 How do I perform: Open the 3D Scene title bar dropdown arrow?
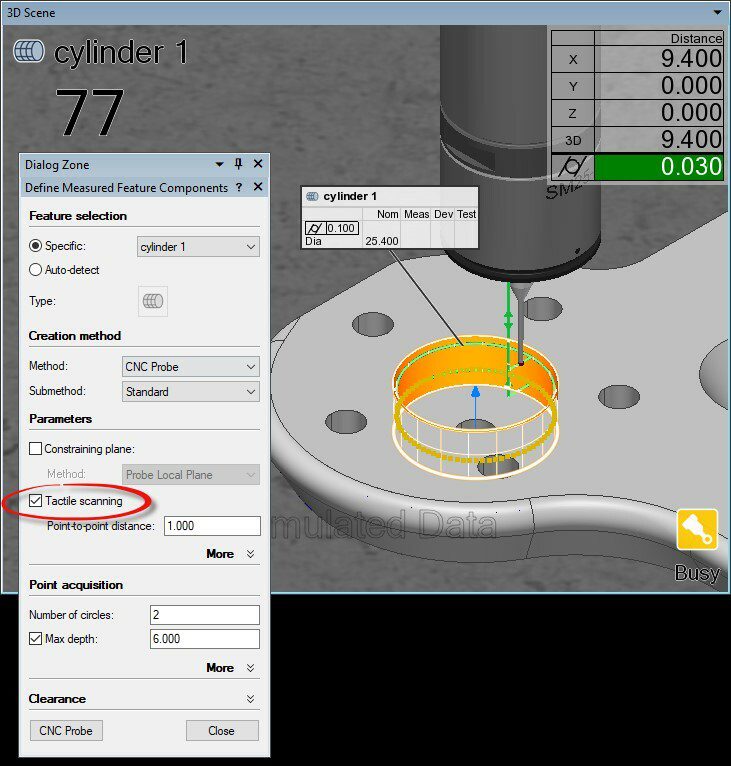(x=717, y=12)
